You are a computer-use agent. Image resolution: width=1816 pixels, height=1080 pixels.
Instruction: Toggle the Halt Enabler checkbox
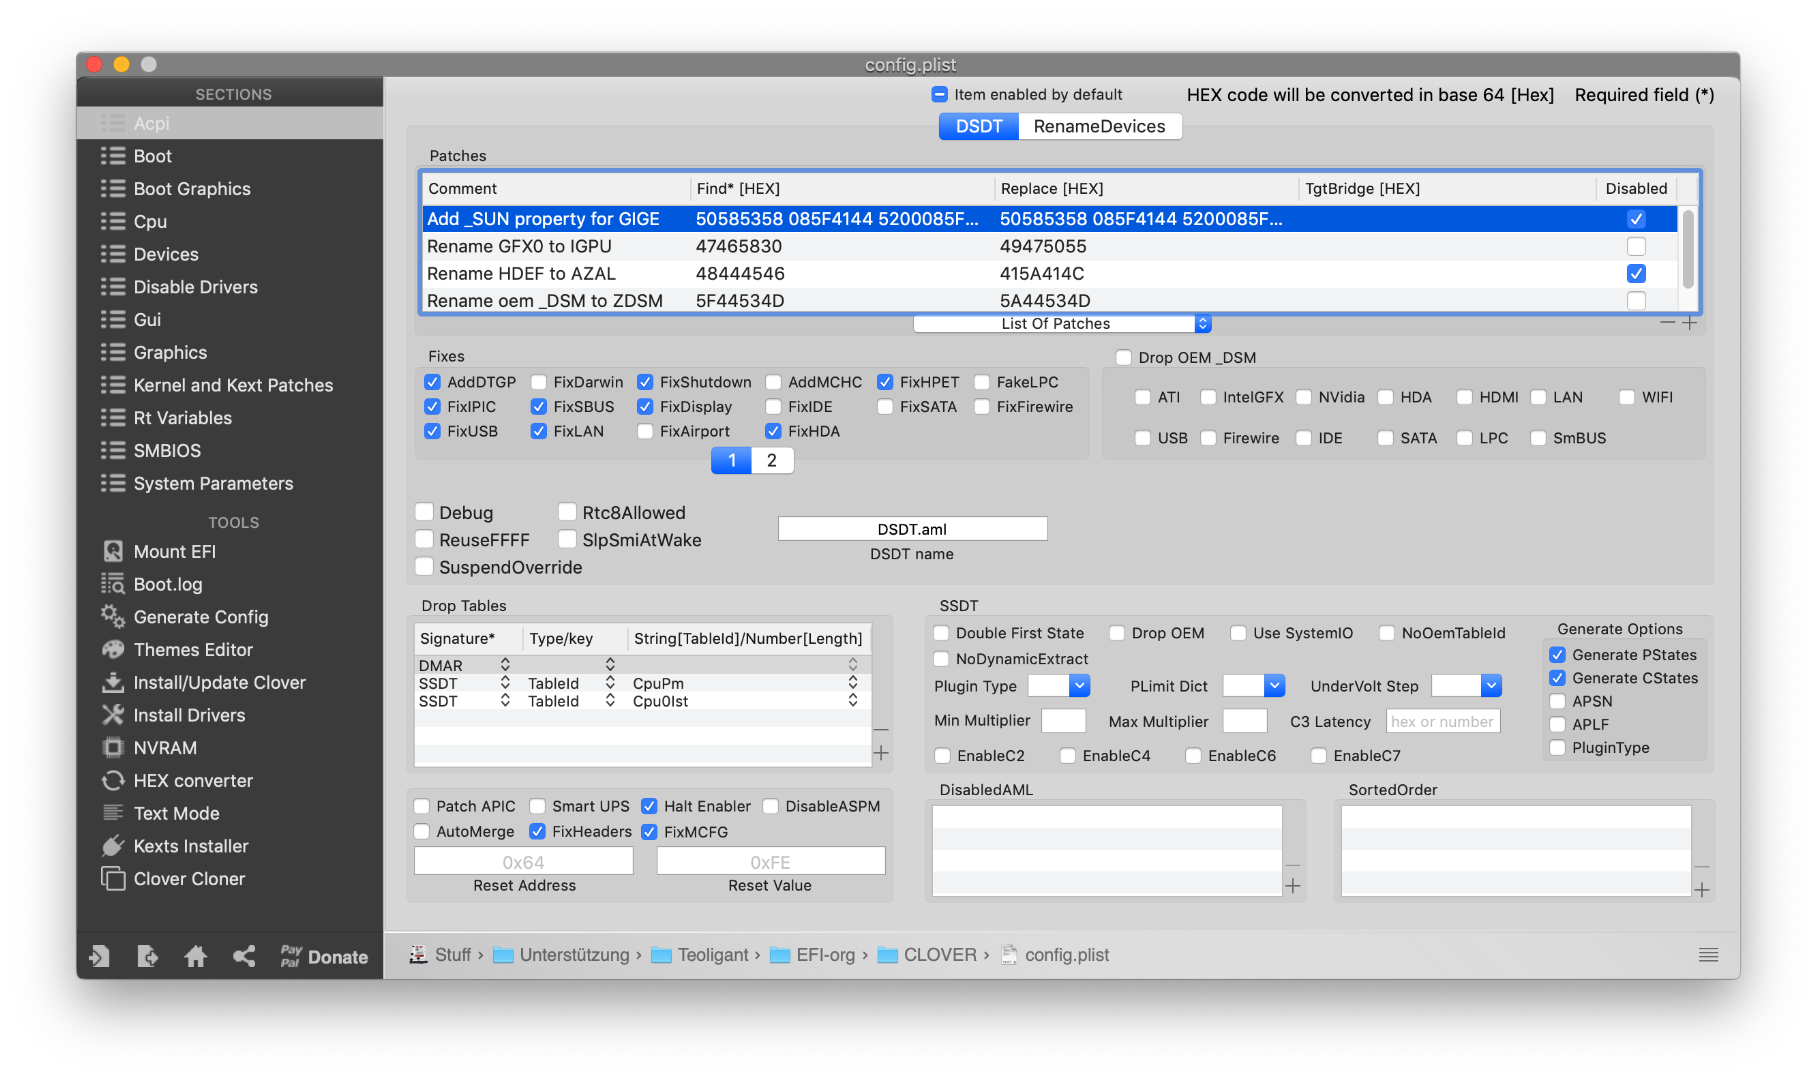coord(649,806)
